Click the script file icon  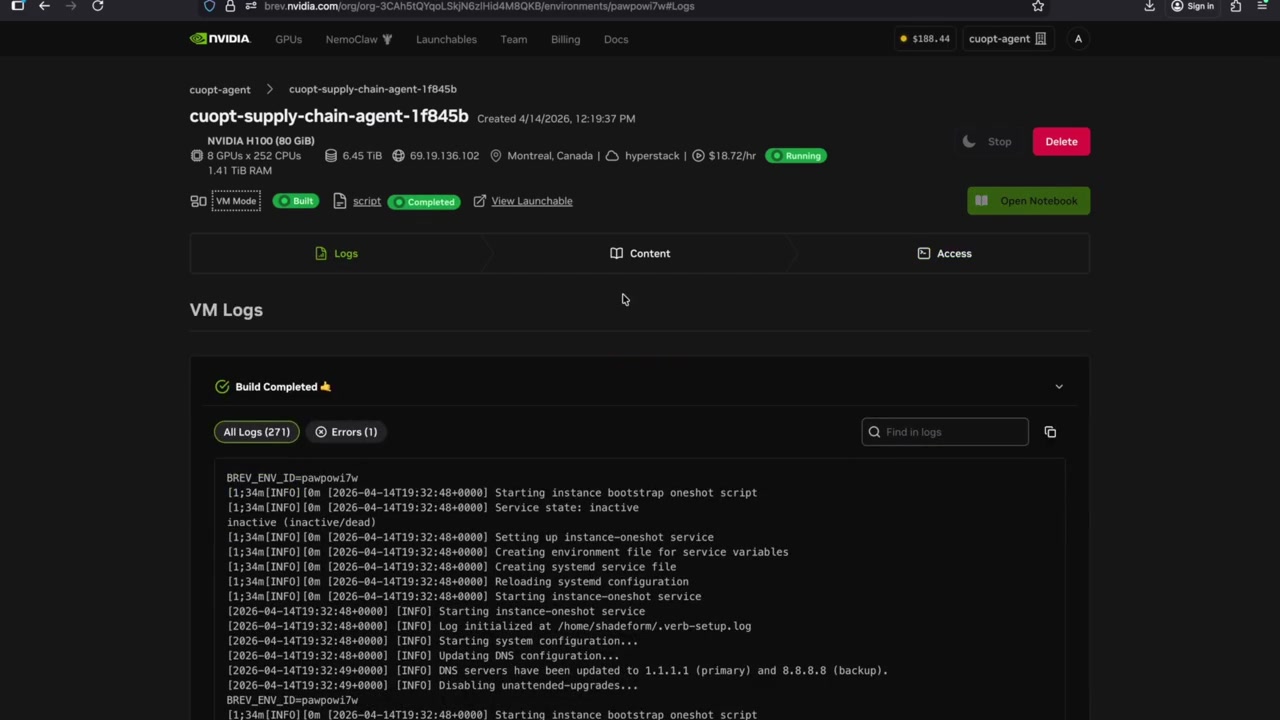click(x=340, y=201)
